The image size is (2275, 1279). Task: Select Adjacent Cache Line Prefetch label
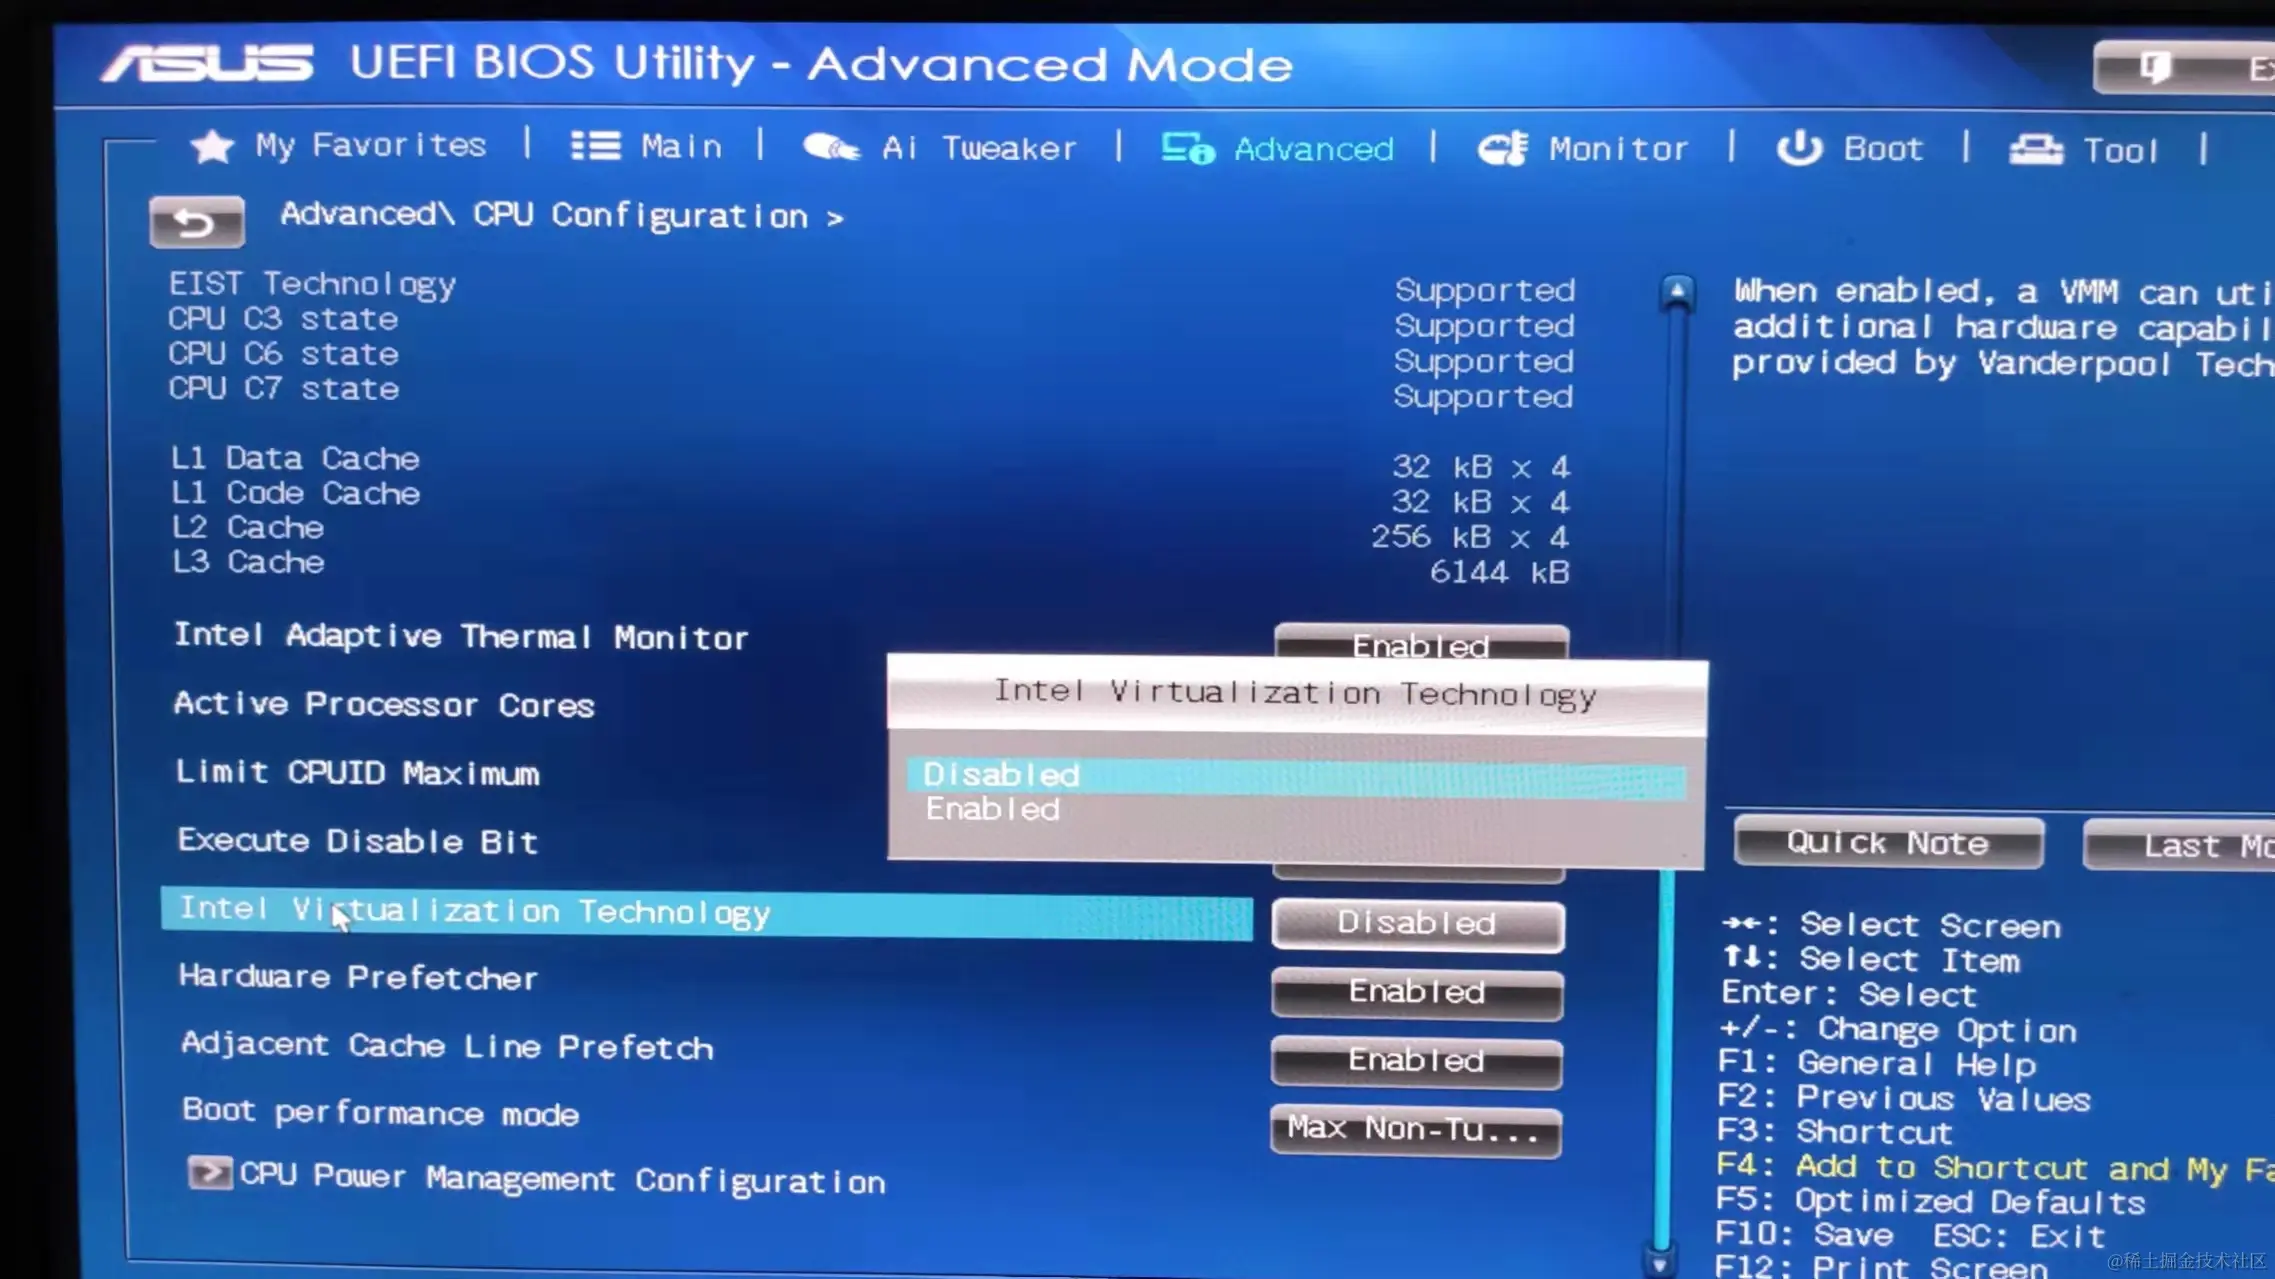coord(447,1045)
